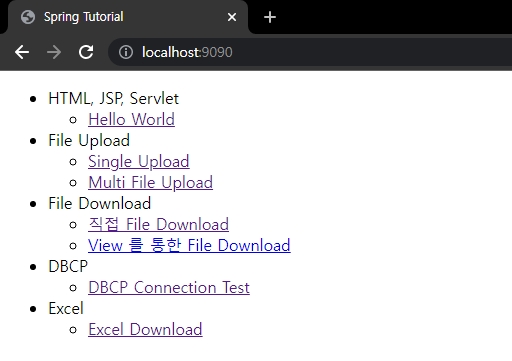Click the browser forward arrow
The width and height of the screenshot is (512, 361).
click(x=54, y=52)
